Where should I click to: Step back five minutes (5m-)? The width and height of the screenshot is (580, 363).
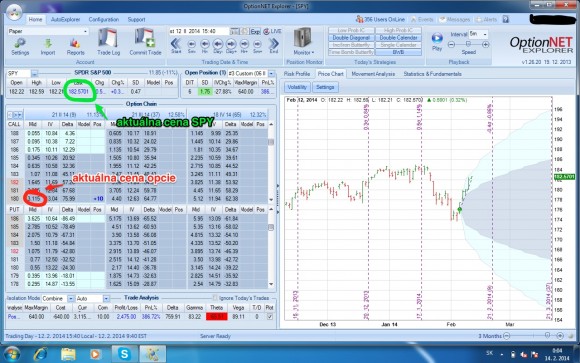coord(191,46)
